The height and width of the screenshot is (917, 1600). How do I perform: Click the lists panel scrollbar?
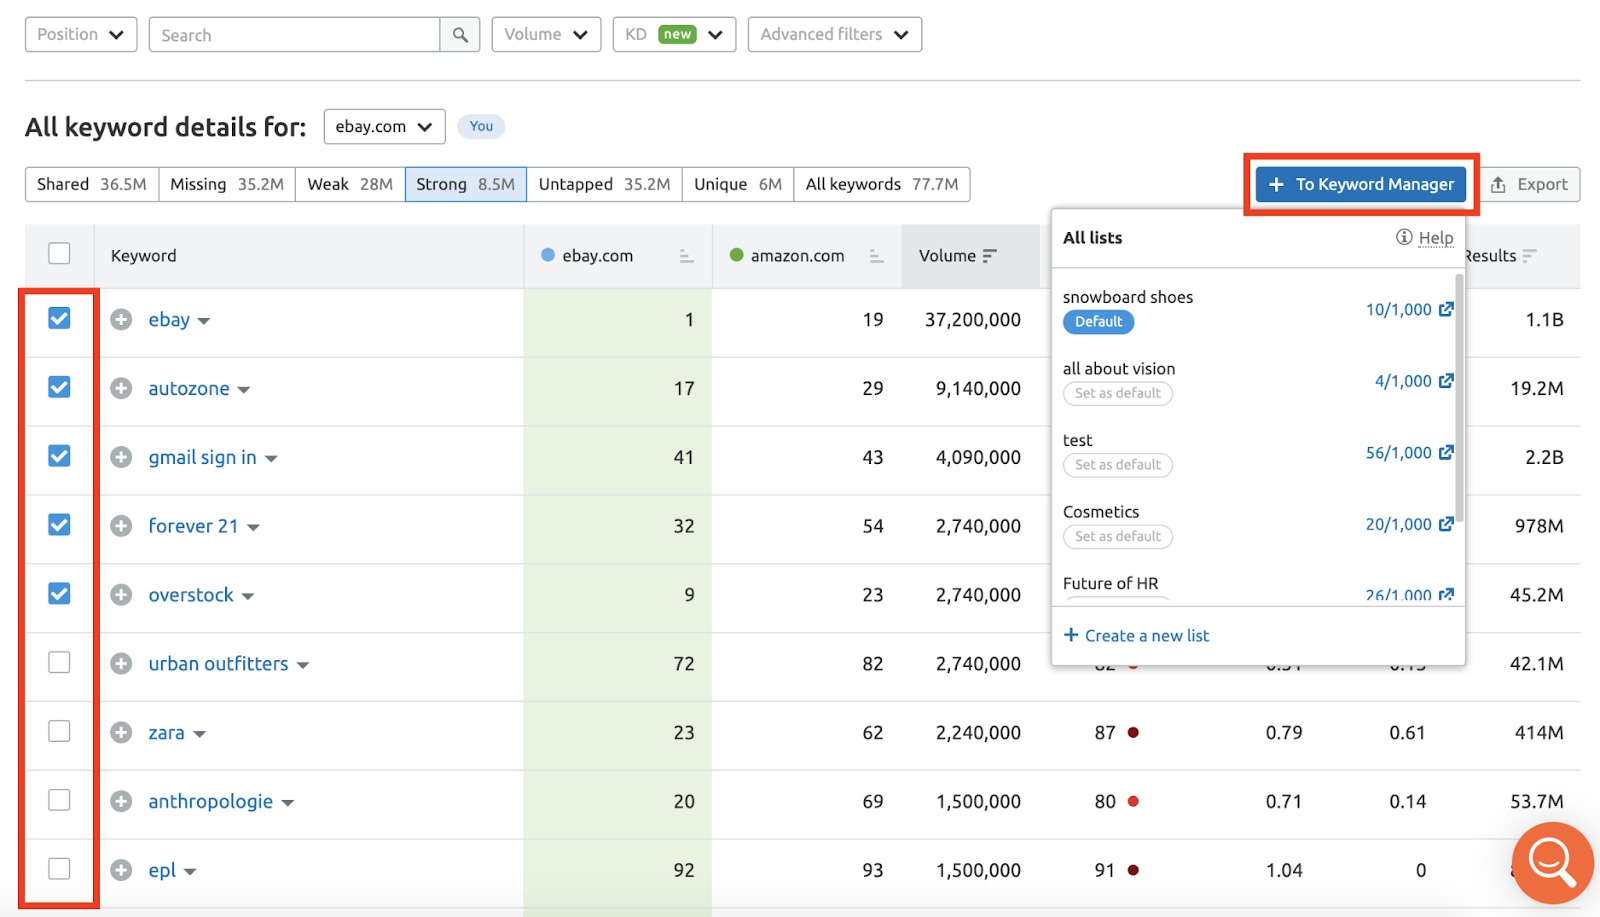1459,398
